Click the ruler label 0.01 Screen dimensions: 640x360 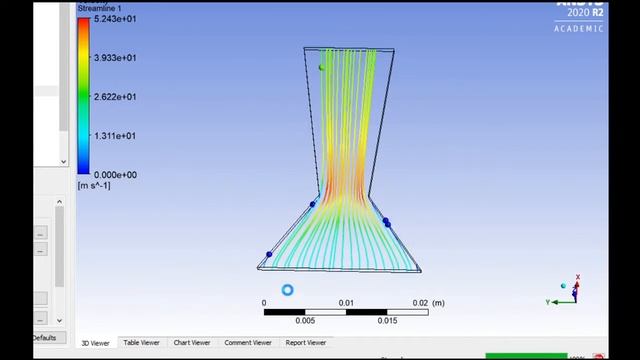point(346,303)
